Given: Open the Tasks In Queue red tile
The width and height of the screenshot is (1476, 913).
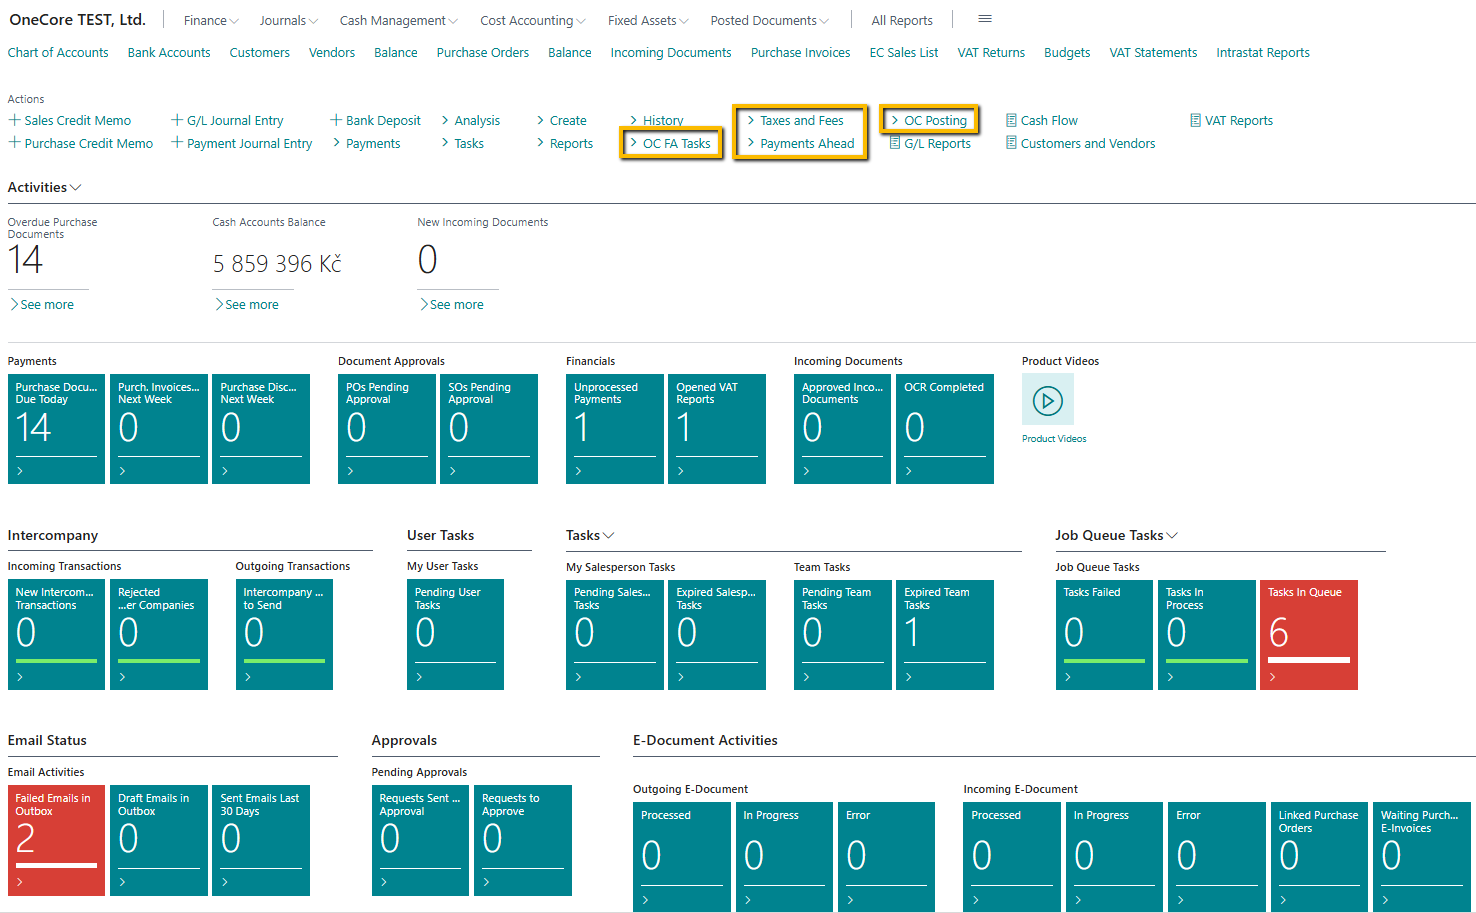Looking at the screenshot, I should click(1308, 634).
